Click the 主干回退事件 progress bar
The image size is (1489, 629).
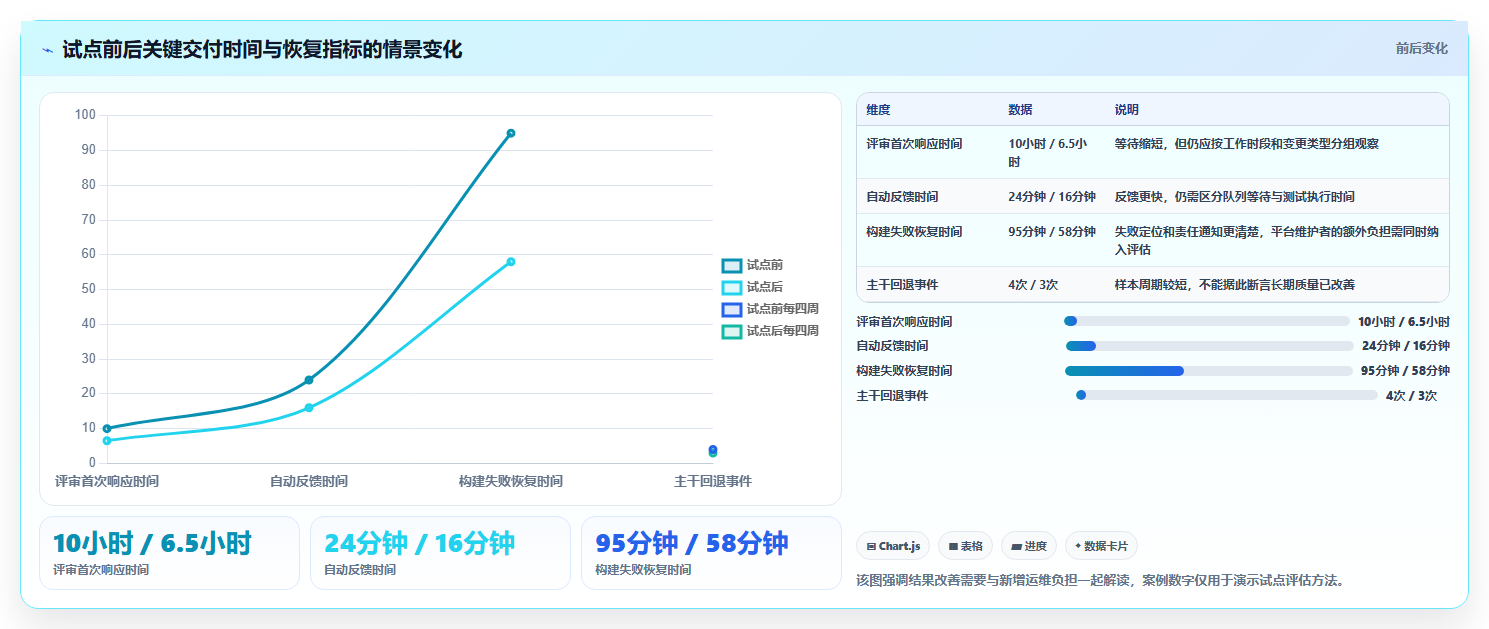[x=1226, y=395]
